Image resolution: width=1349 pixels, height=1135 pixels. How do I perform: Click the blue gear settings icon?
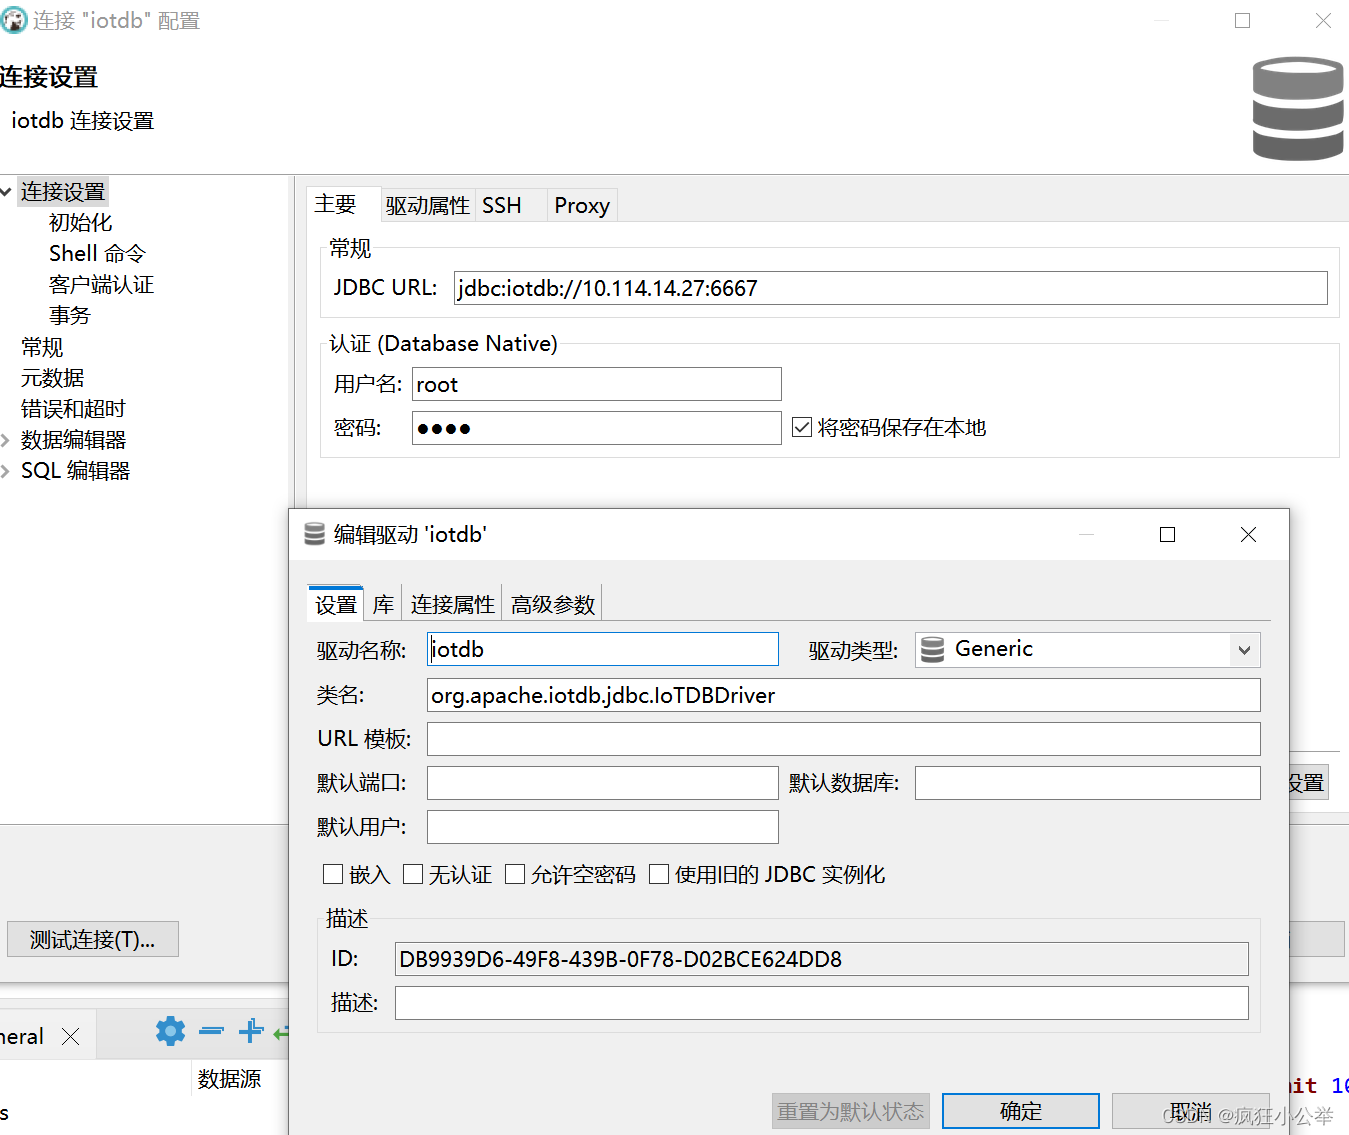170,1031
